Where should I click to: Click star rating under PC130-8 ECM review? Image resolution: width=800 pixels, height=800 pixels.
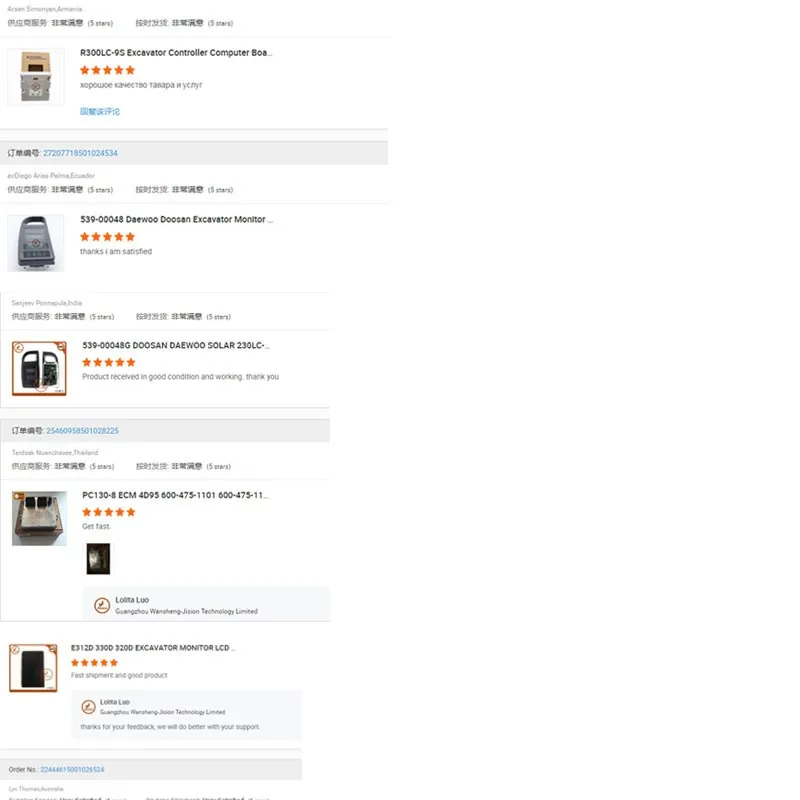point(109,512)
